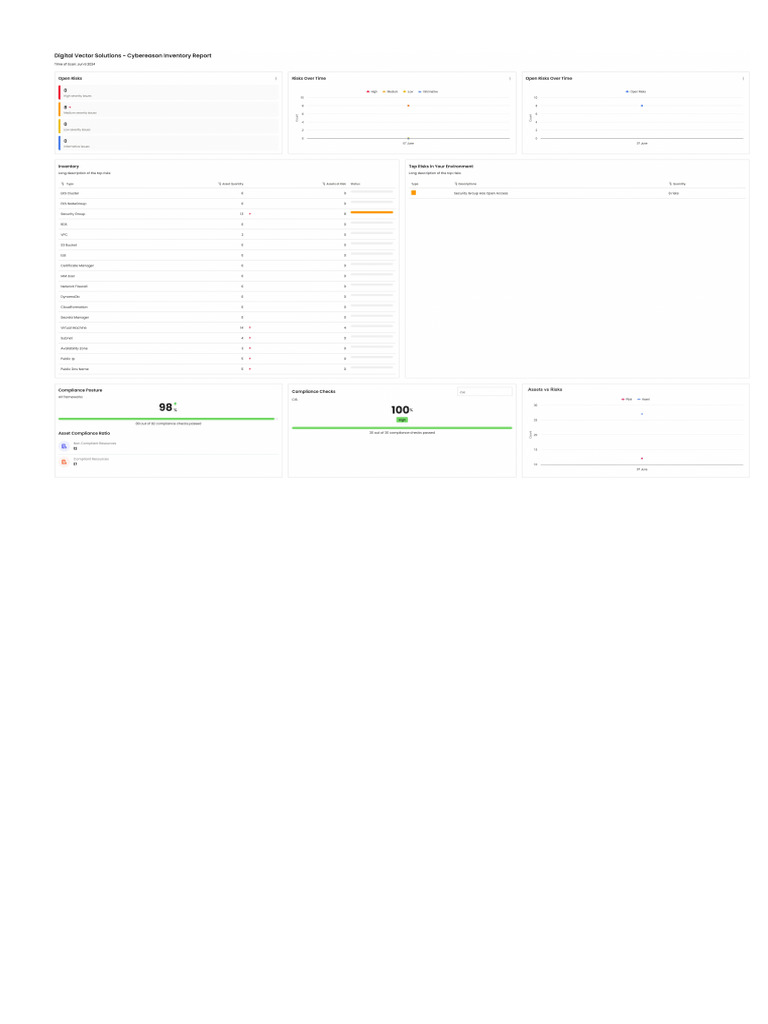This screenshot has width=768, height=1024.
Task: Toggle Risk series in Assets vs Risks legend
Action: [627, 399]
